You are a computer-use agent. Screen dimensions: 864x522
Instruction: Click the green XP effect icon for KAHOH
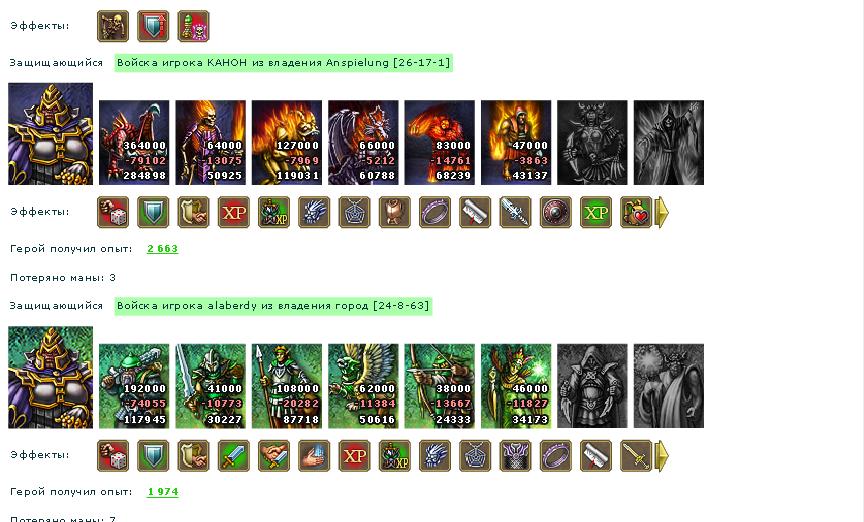tap(596, 212)
